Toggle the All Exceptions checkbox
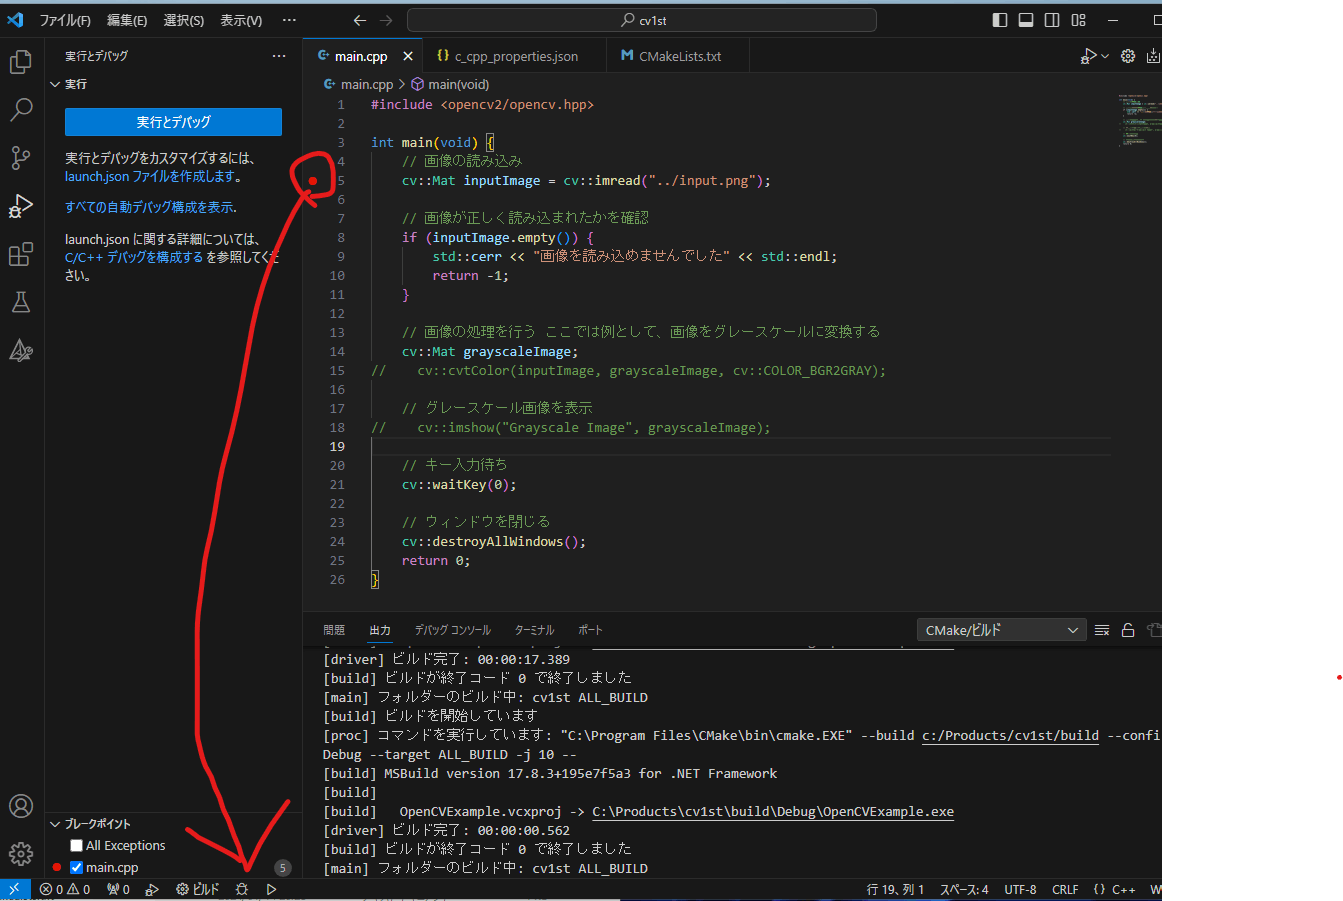Image resolution: width=1343 pixels, height=901 pixels. (76, 846)
